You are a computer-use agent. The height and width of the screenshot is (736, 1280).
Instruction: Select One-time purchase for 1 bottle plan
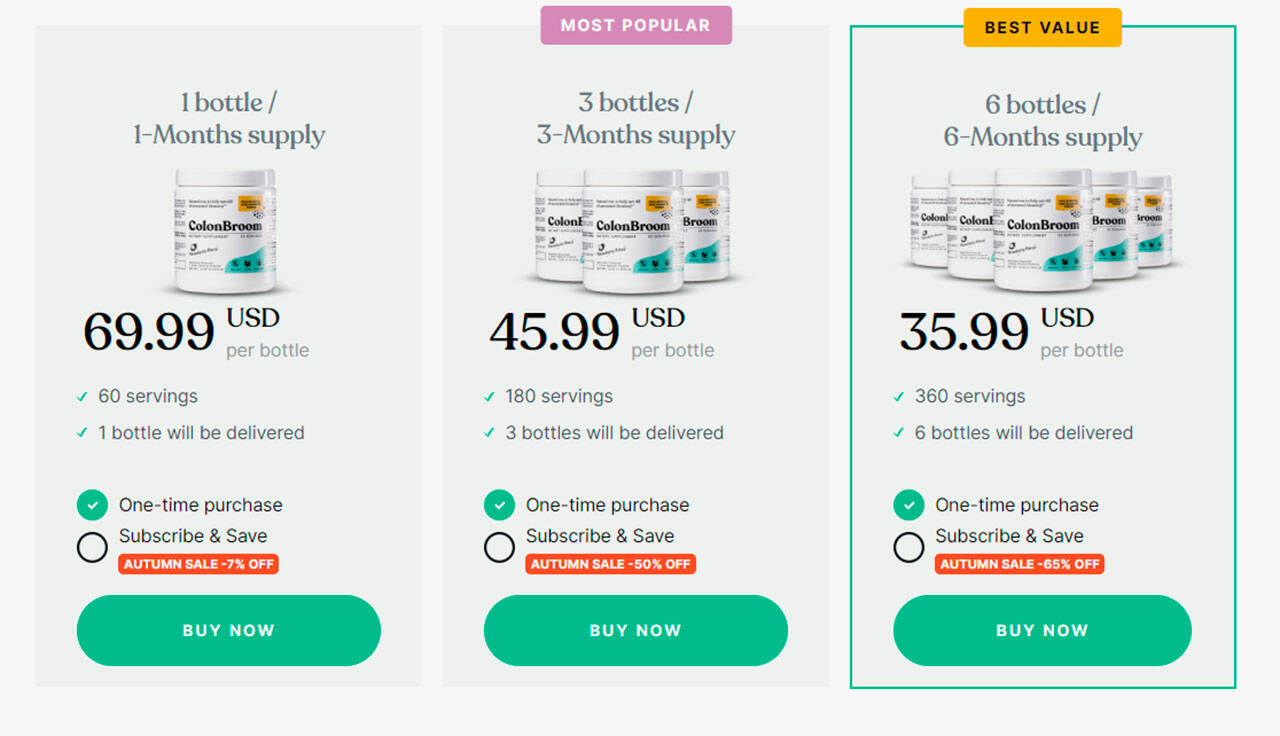pyautogui.click(x=92, y=505)
